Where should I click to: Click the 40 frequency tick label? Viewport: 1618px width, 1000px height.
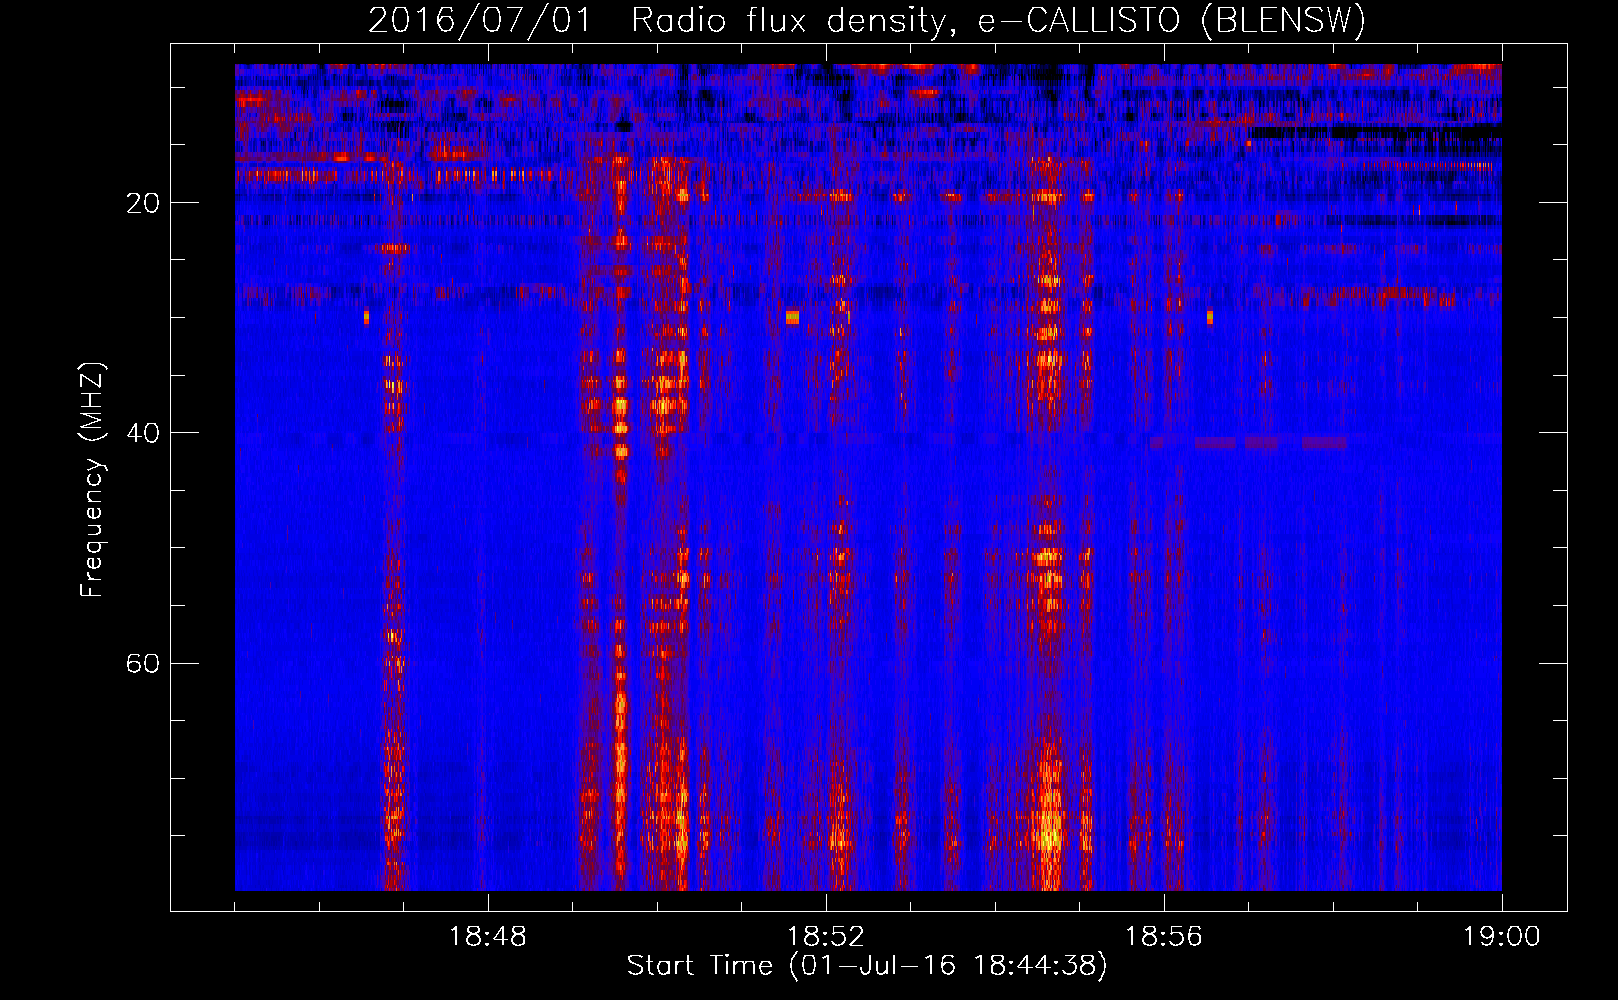pyautogui.click(x=143, y=433)
